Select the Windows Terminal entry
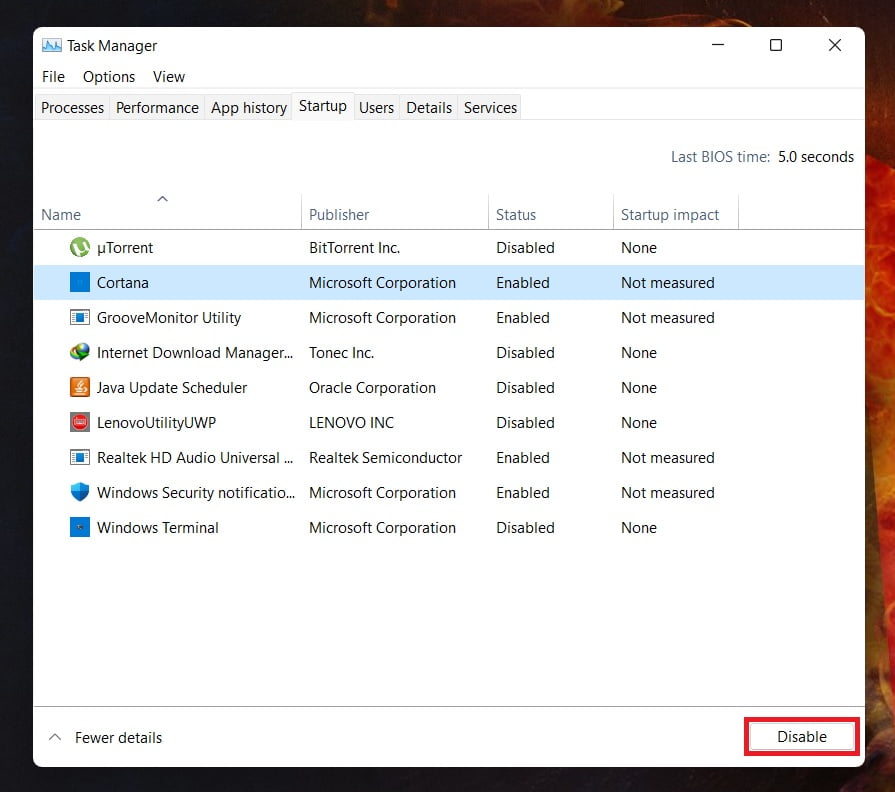The image size is (895, 792). coord(158,528)
